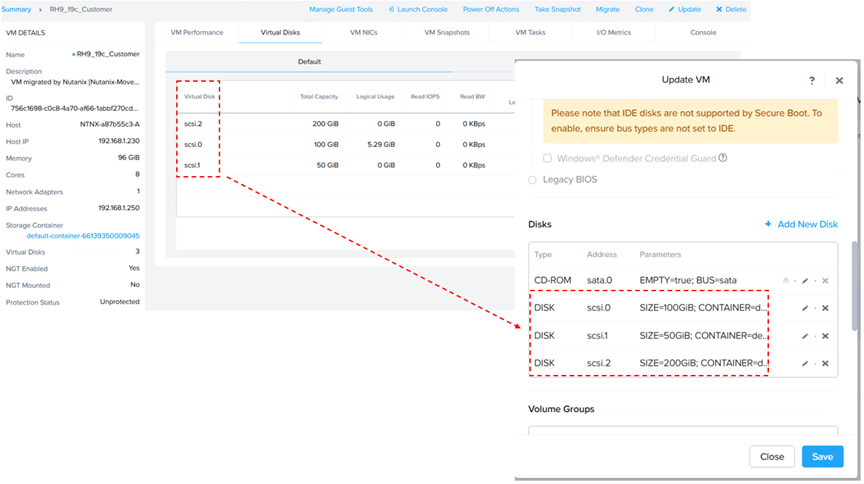Enable Windows Defender Credential Guard checkbox

tap(547, 158)
